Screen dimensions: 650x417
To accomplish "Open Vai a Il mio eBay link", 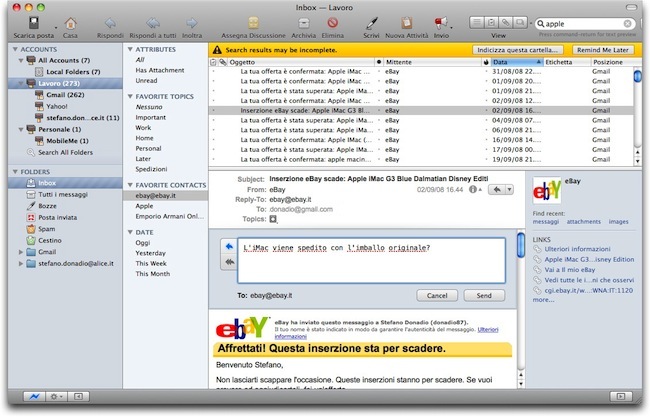I will [570, 270].
